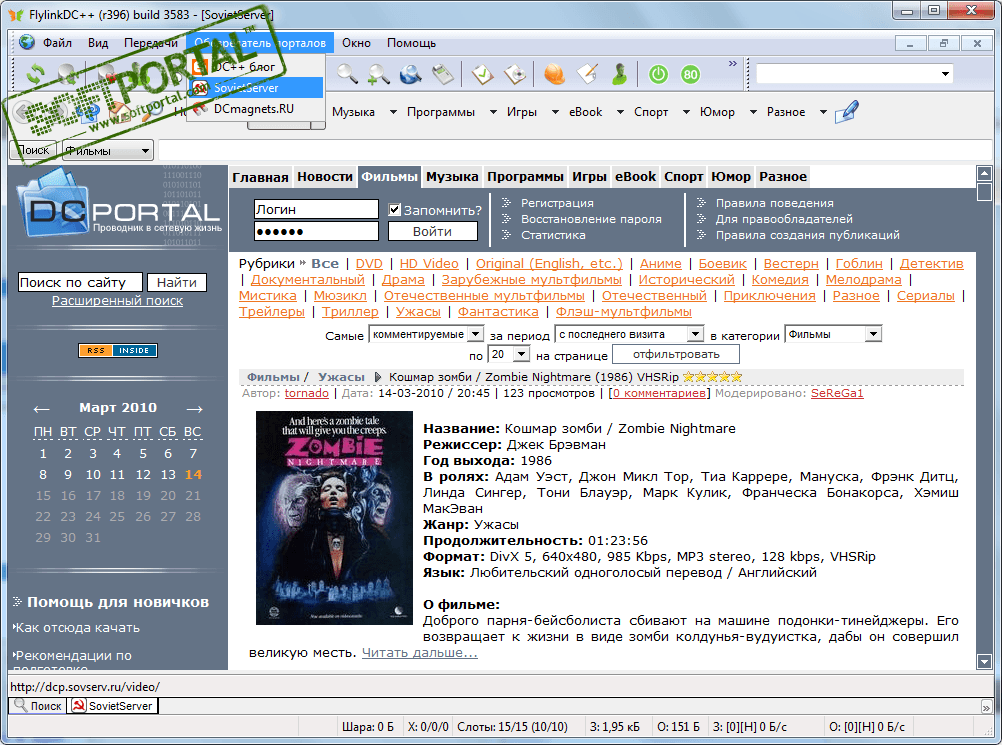This screenshot has width=1002, height=745.
Task: Open finished downloads checkmark icon
Action: coord(482,74)
